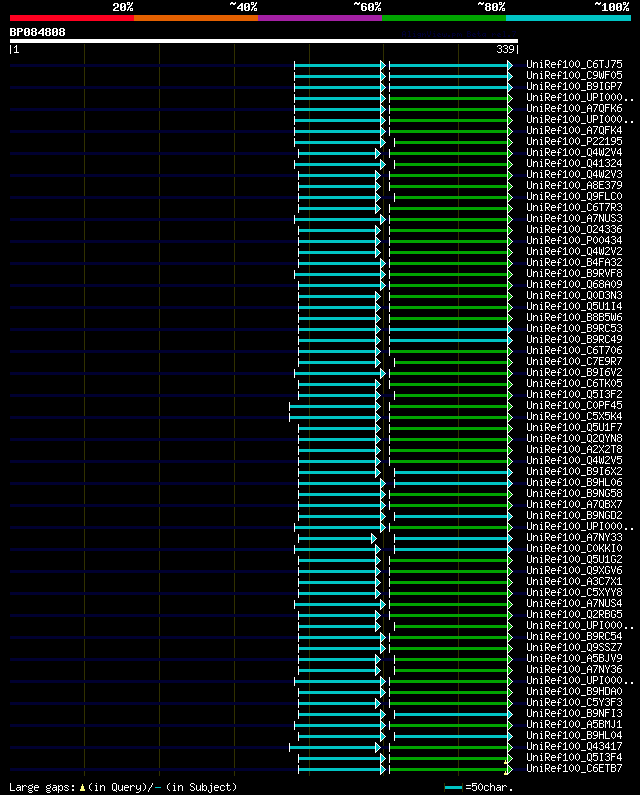Choose the UniRef100_Q43417 hit
The width and height of the screenshot is (640, 795).
(x=574, y=746)
